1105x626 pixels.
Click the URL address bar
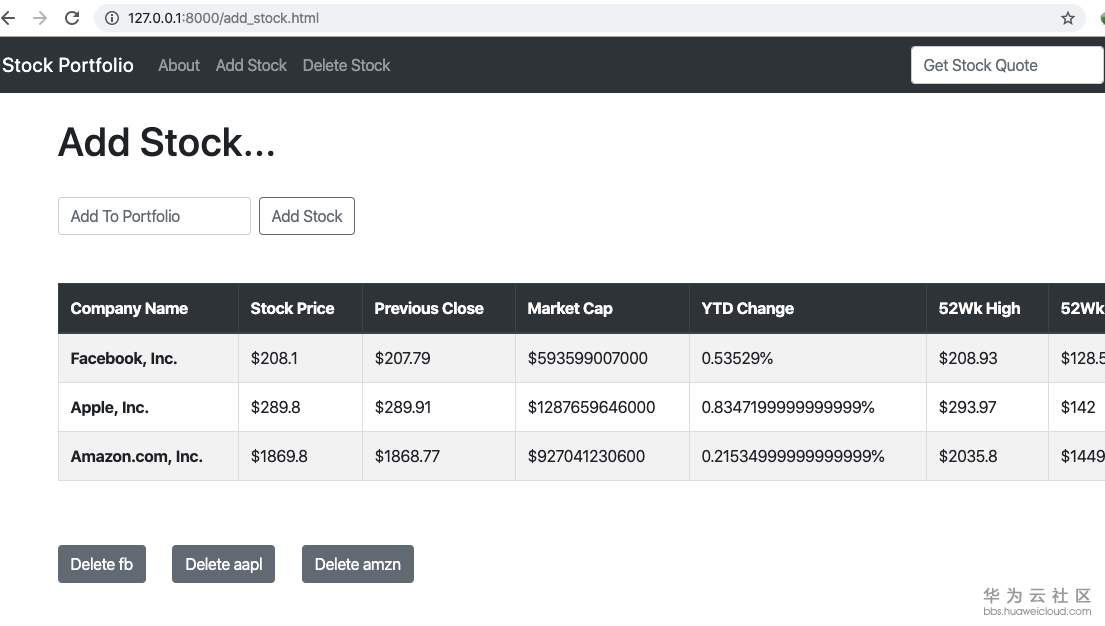click(x=500, y=18)
